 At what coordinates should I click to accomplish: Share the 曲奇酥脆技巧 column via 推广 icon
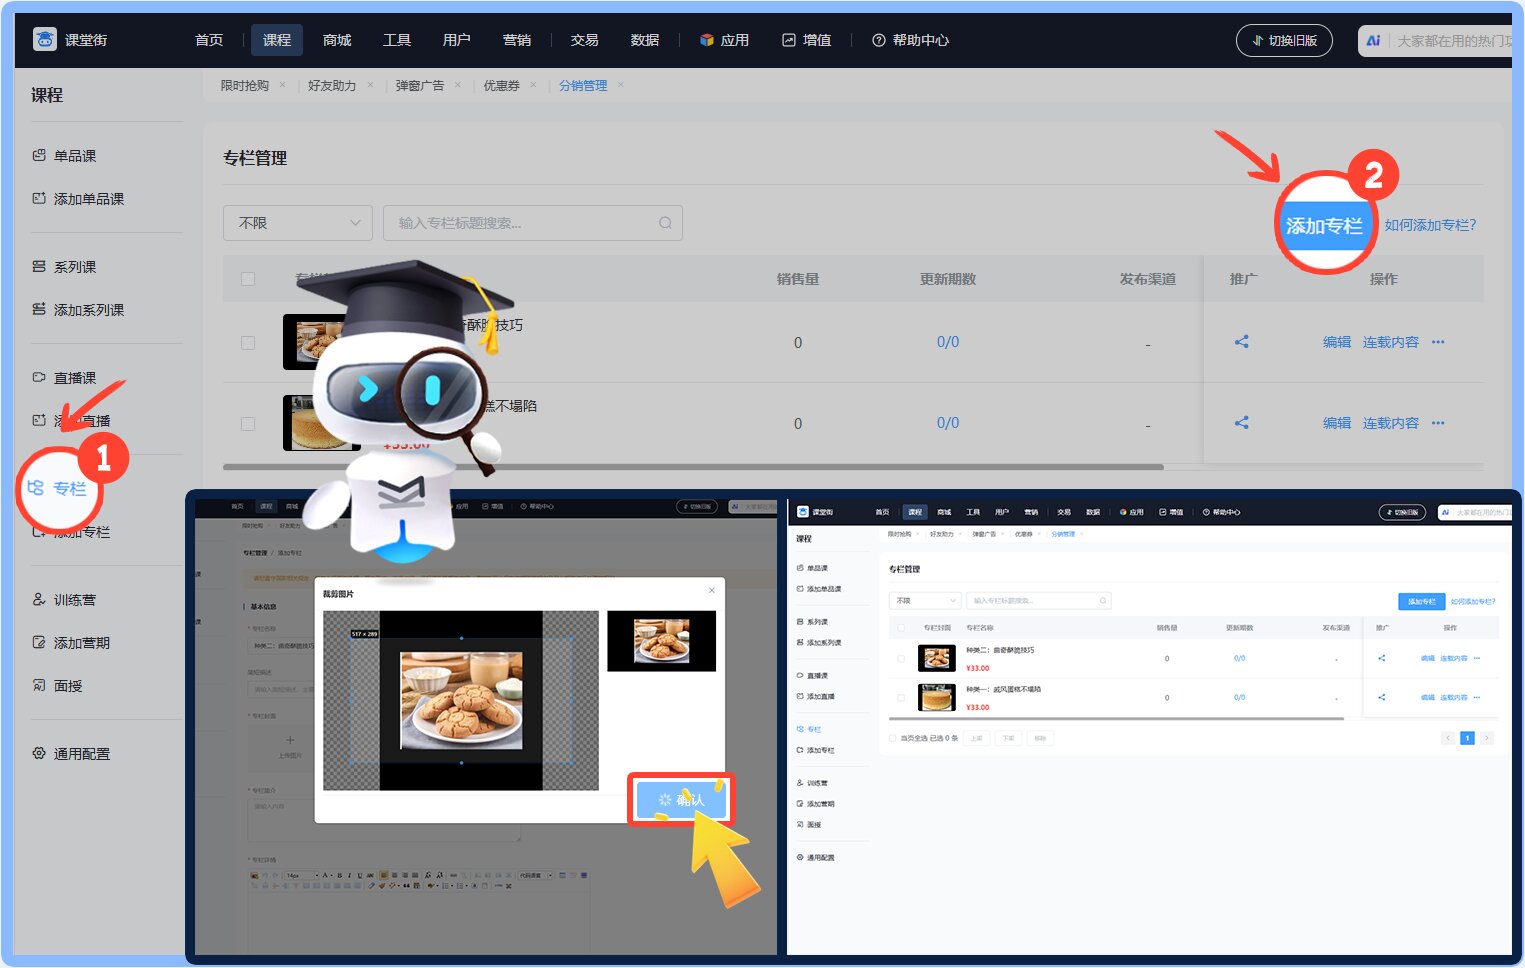[x=1241, y=342]
